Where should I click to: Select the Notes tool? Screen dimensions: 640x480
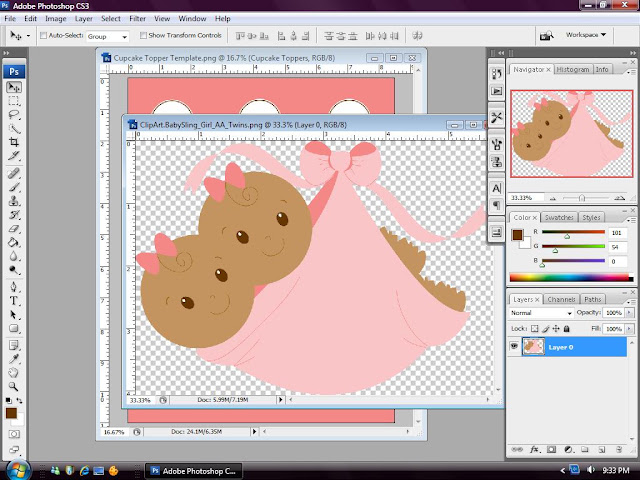14,345
